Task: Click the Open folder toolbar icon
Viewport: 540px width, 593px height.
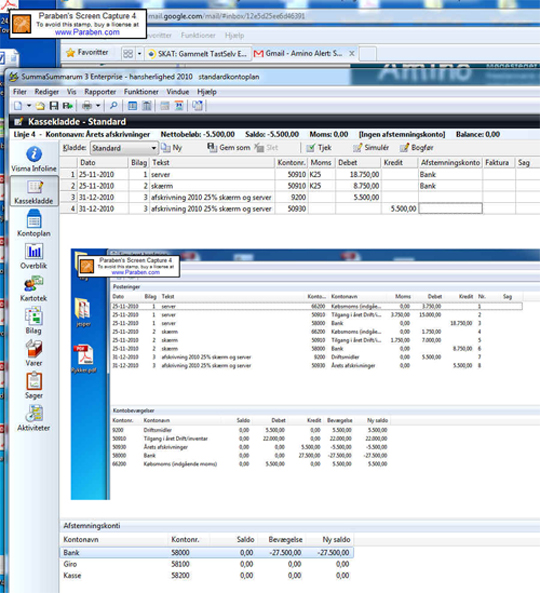Action: [40, 106]
